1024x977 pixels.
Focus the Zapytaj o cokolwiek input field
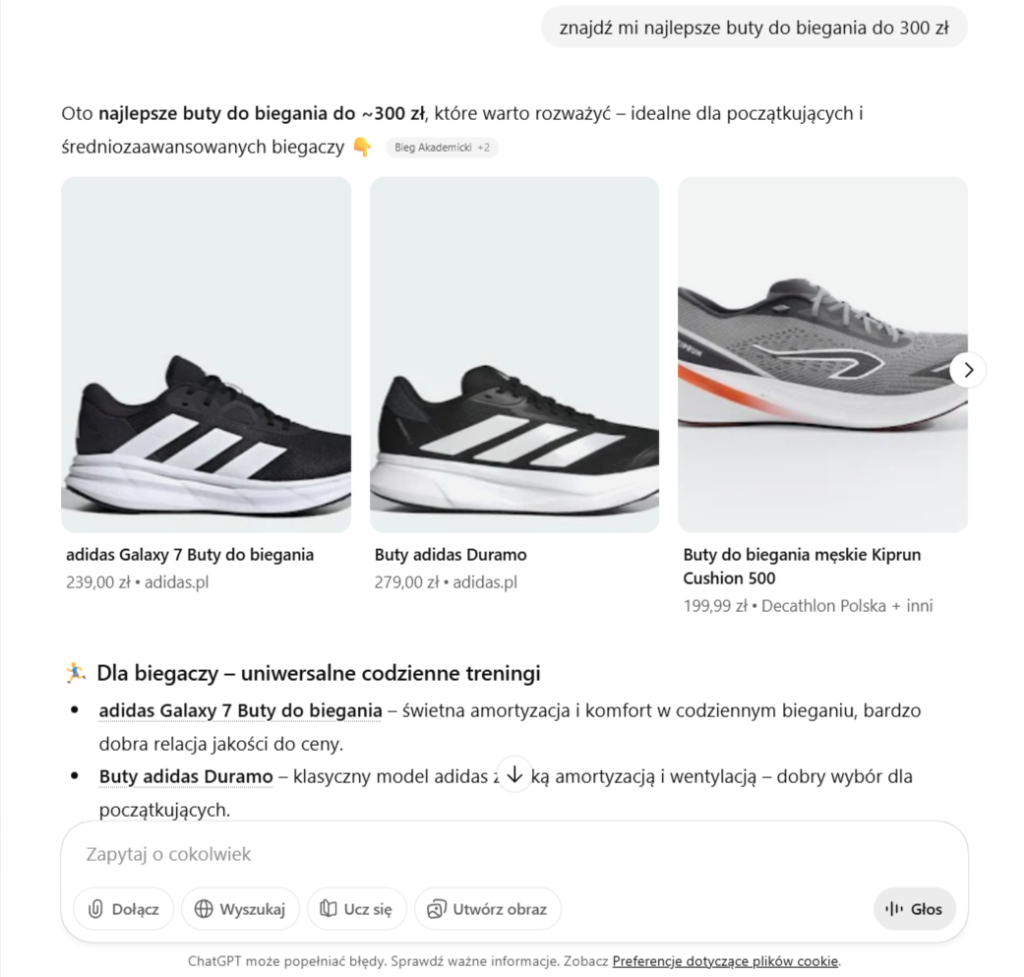500,855
